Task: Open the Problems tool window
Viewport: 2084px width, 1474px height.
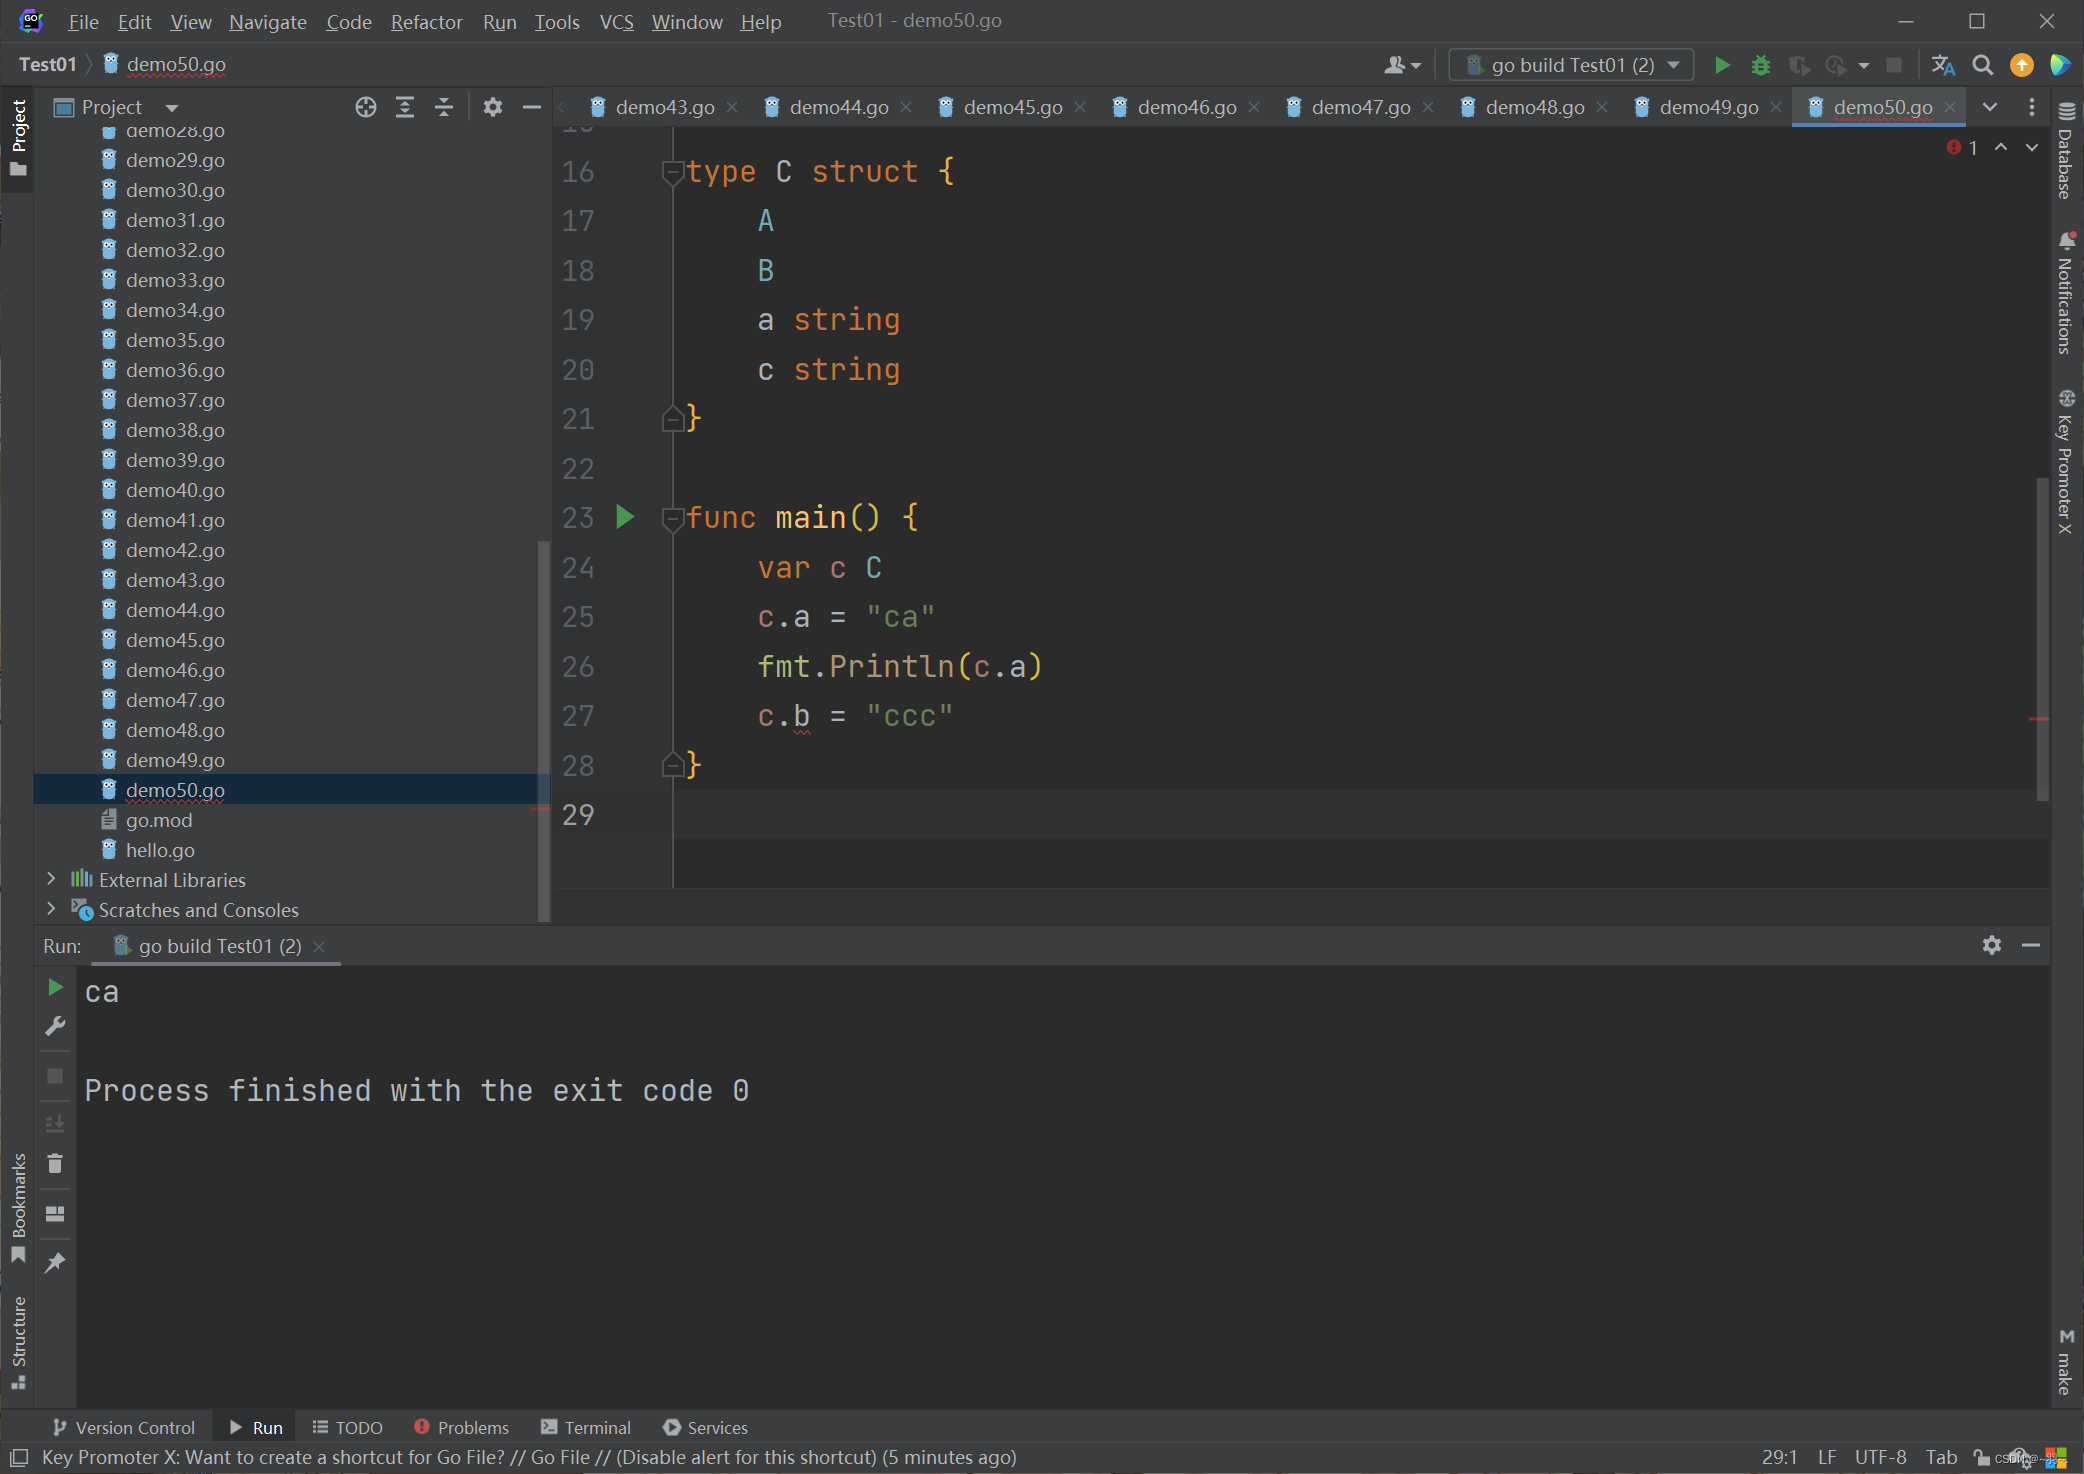Action: click(x=461, y=1427)
